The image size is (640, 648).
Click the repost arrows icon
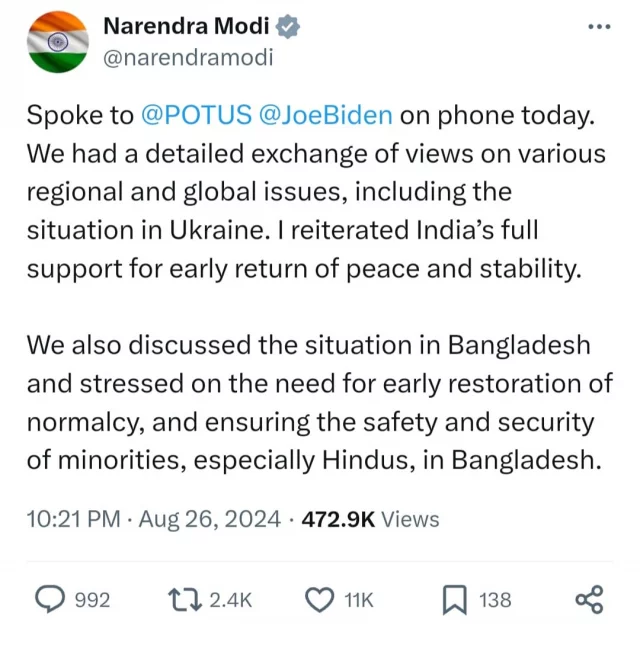(x=185, y=599)
